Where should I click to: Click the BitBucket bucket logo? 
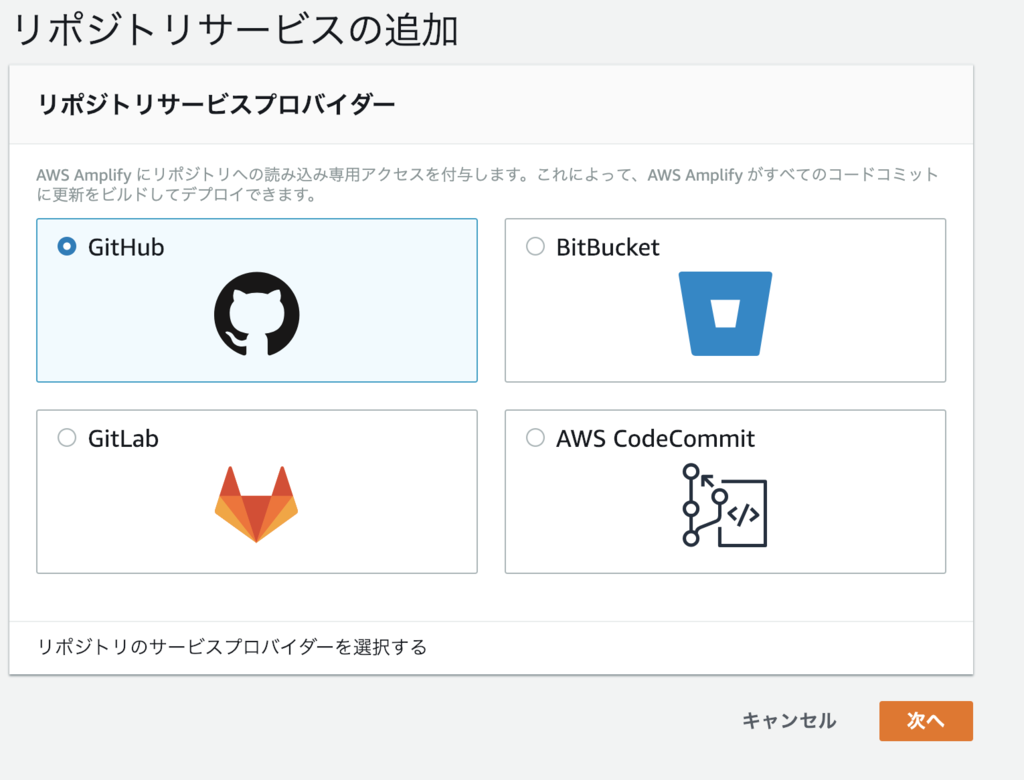point(725,314)
